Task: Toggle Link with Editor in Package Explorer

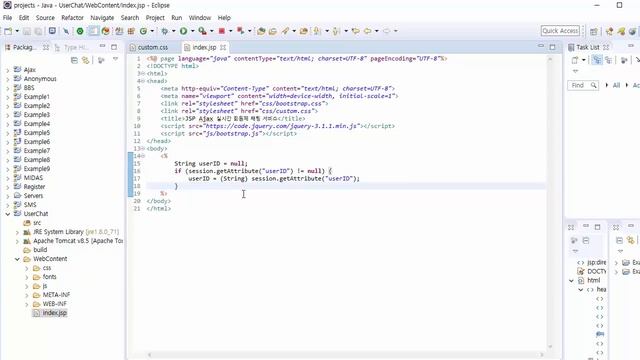Action: coord(85,60)
